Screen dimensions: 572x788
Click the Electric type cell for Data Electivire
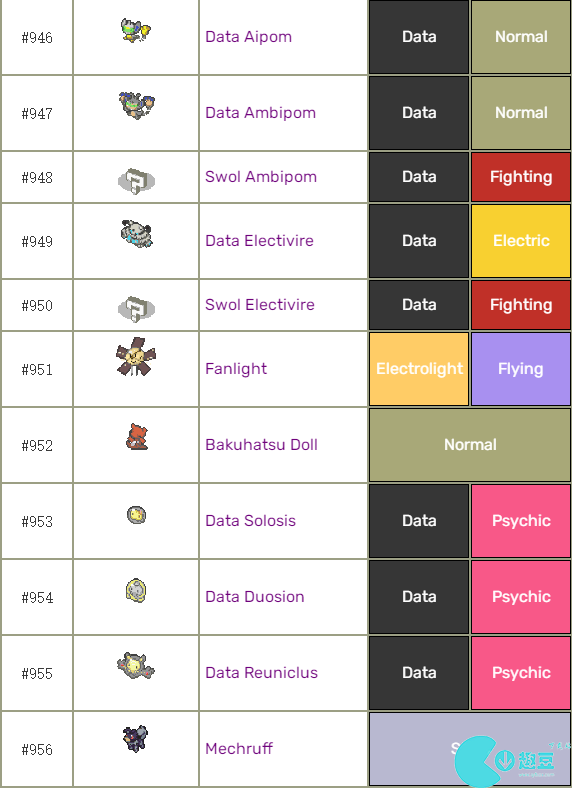pyautogui.click(x=521, y=241)
